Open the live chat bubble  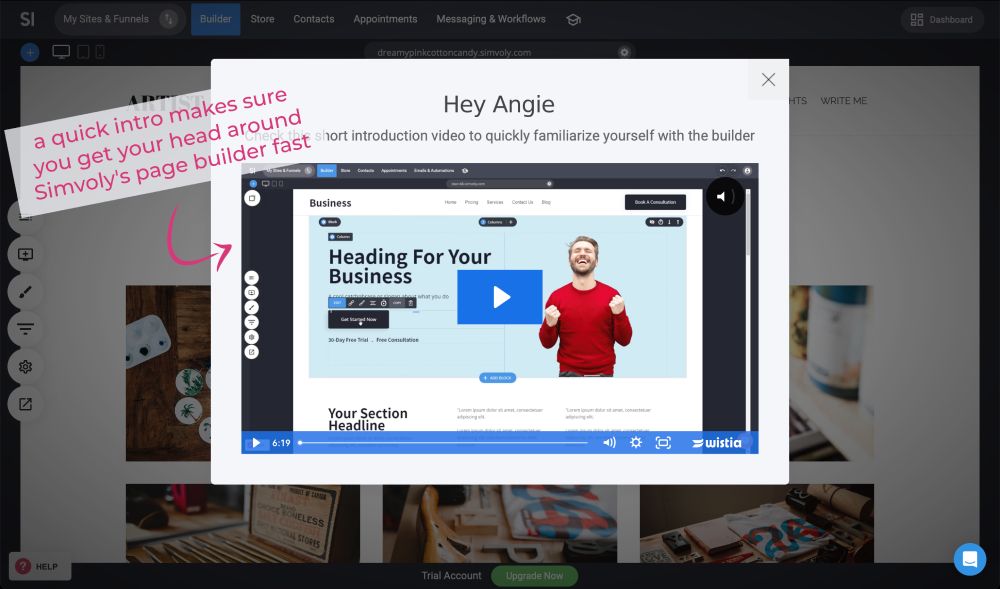pyautogui.click(x=970, y=559)
